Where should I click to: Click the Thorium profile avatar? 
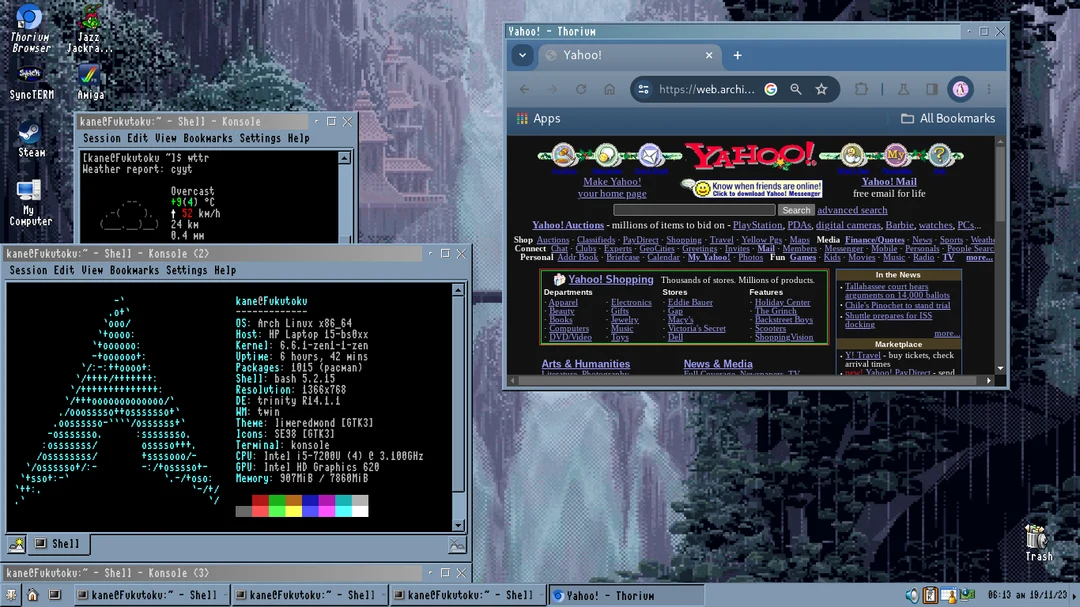click(x=960, y=89)
